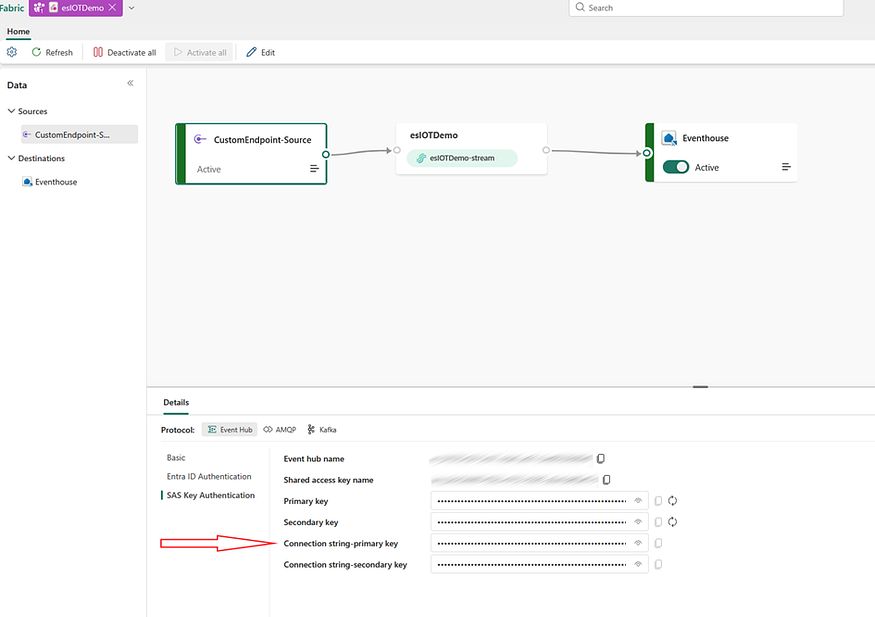Collapse the Destinations tree section
This screenshot has height=617, width=875.
pos(11,158)
